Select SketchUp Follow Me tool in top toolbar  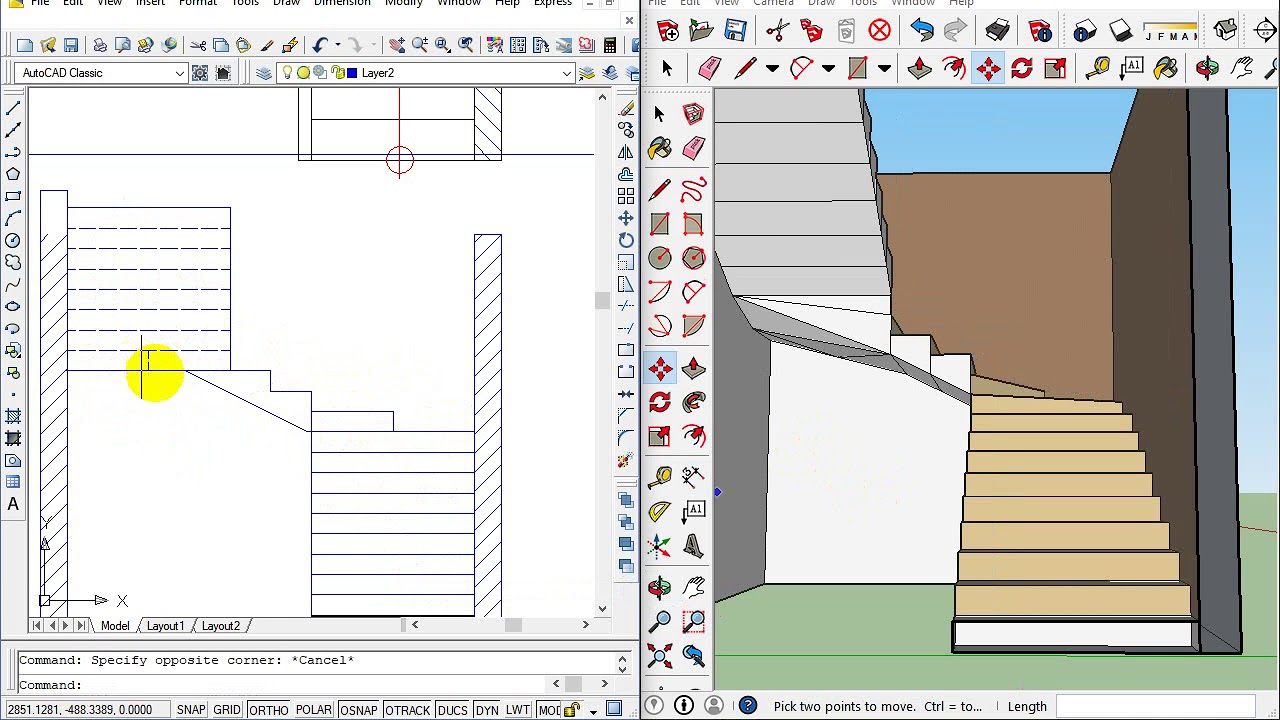coord(953,68)
